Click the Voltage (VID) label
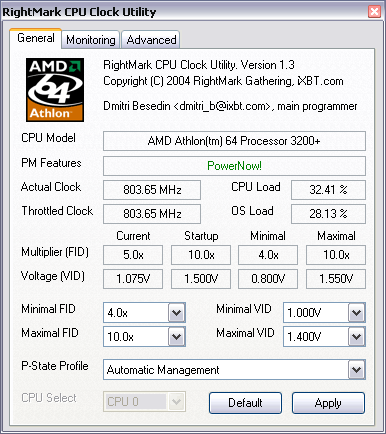 click(53, 276)
